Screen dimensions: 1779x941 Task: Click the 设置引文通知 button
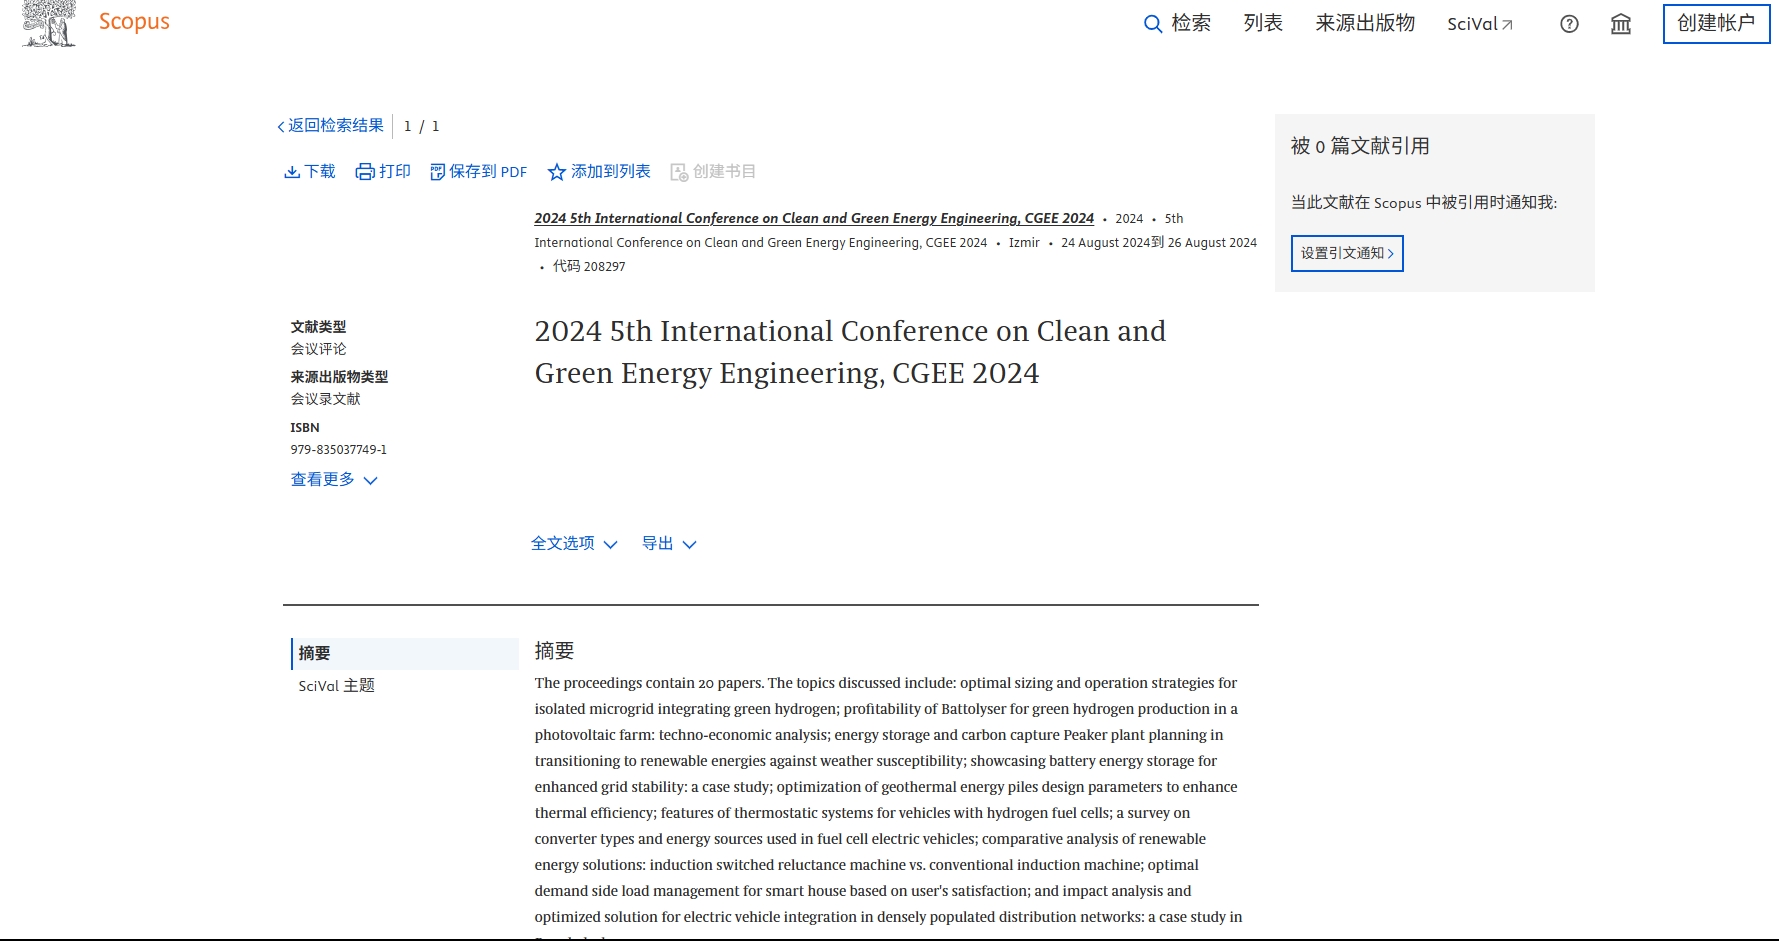click(1347, 253)
